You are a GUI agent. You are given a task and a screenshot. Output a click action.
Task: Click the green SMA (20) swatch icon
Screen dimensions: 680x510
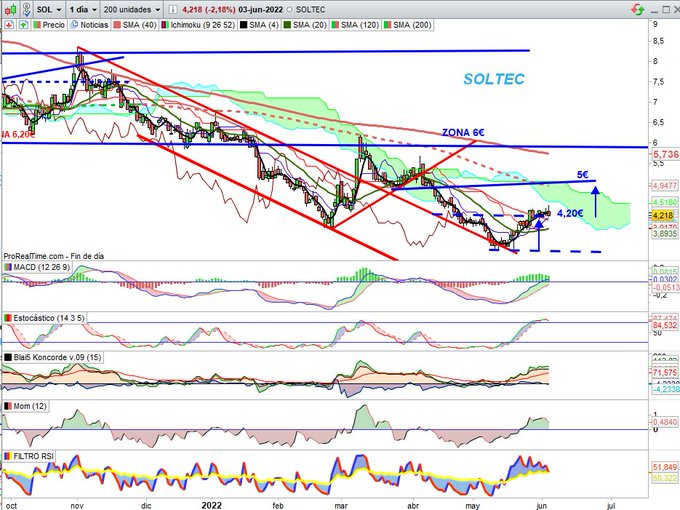coord(287,25)
